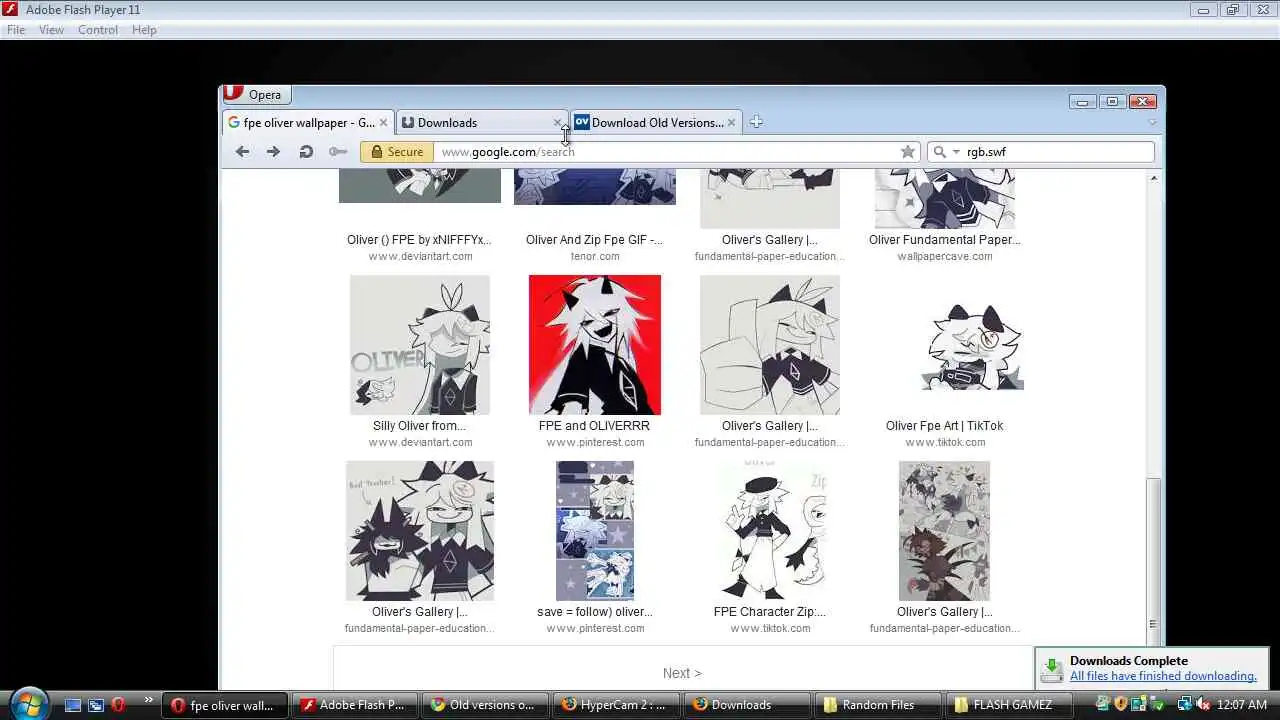This screenshot has height=720, width=1280.
Task: Open Oliver Fpe Art TikTok thumbnail
Action: [972, 345]
